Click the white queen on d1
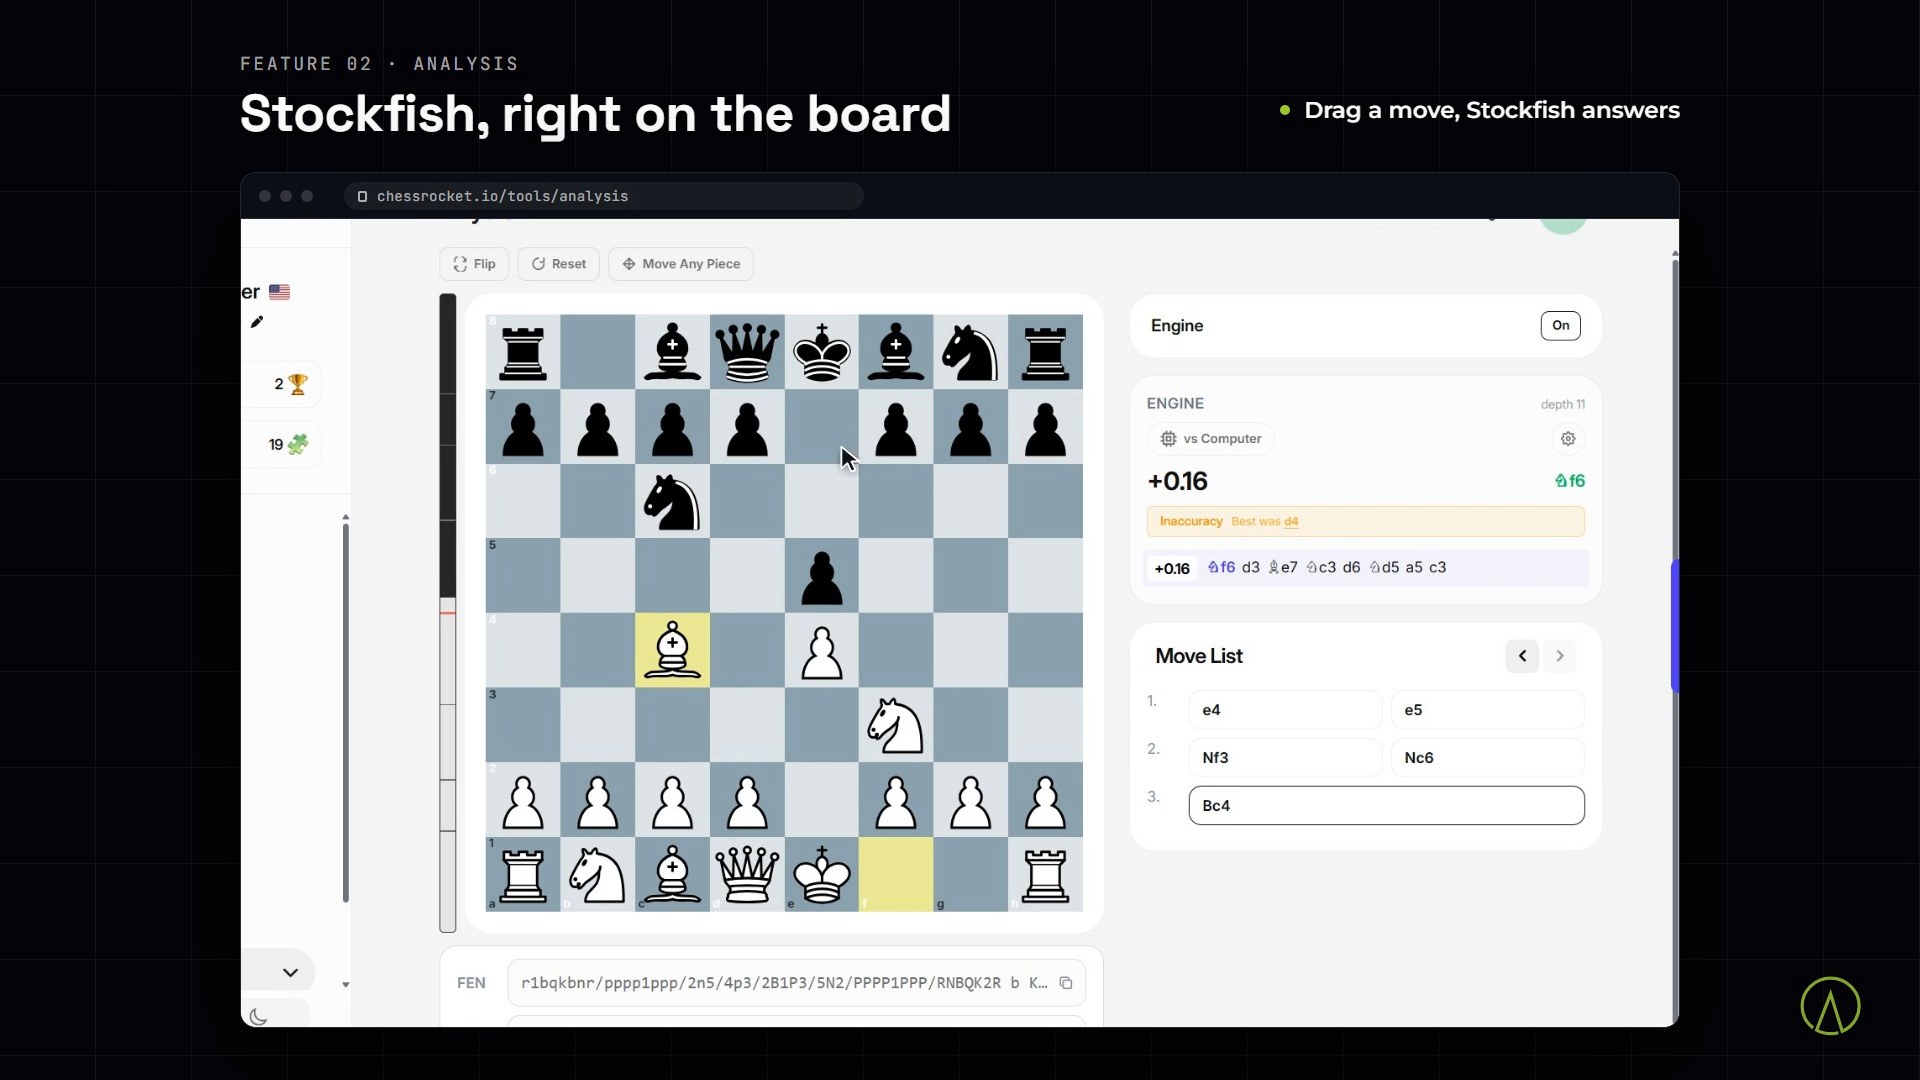The height and width of the screenshot is (1080, 1920). (747, 874)
